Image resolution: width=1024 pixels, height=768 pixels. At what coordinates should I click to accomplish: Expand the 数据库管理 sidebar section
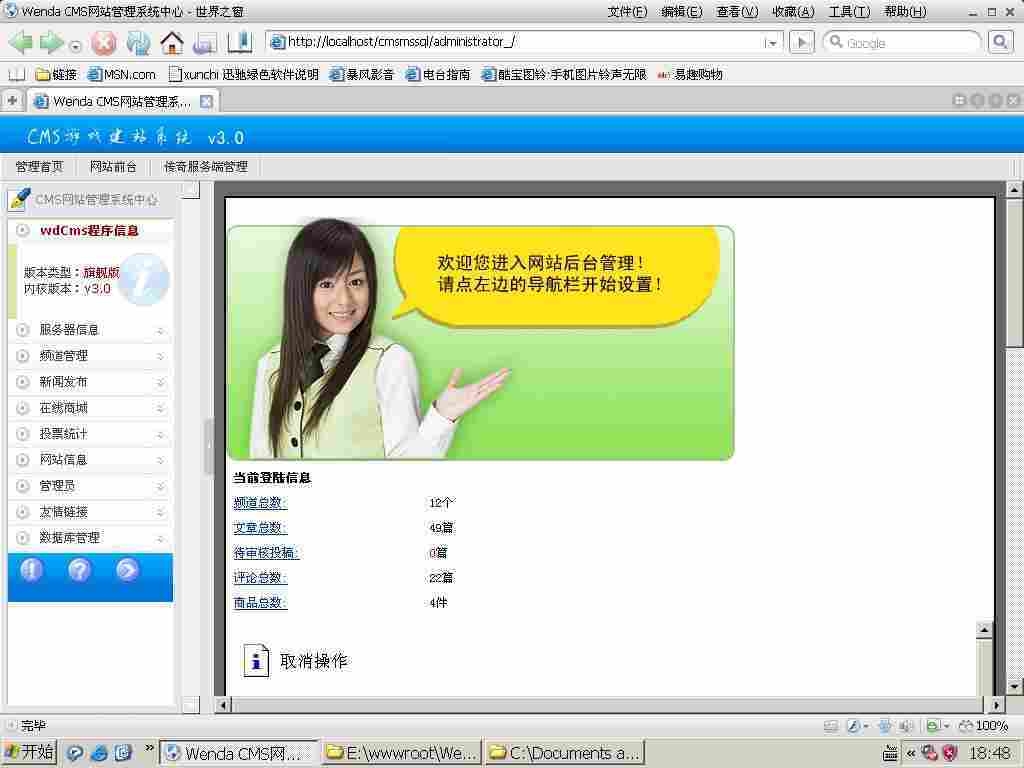(x=90, y=538)
